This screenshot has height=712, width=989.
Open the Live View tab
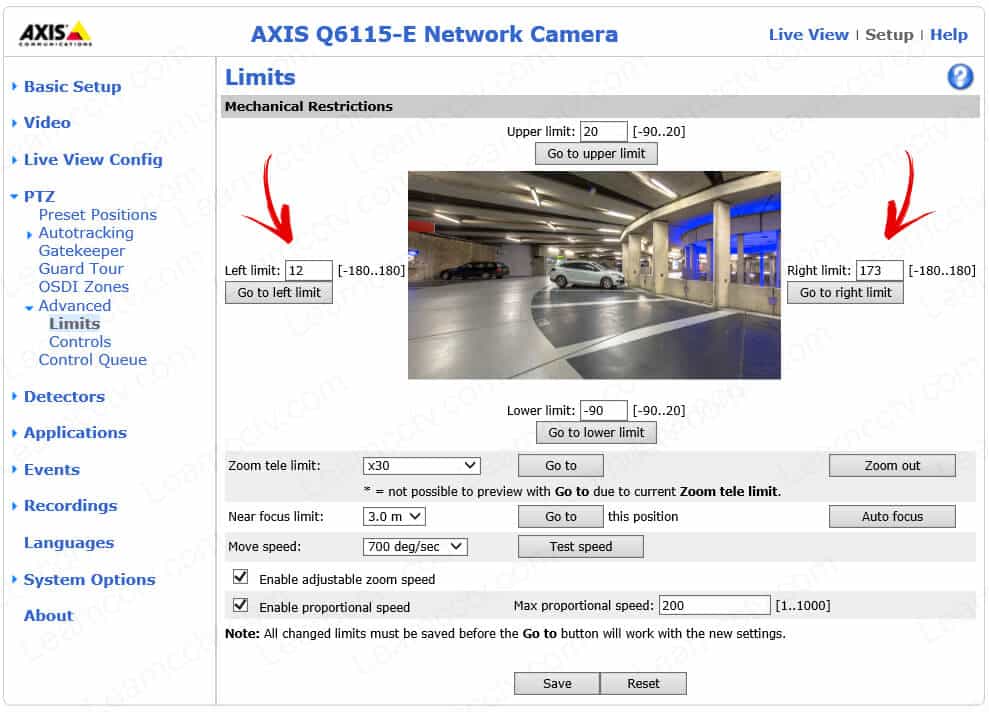[808, 34]
